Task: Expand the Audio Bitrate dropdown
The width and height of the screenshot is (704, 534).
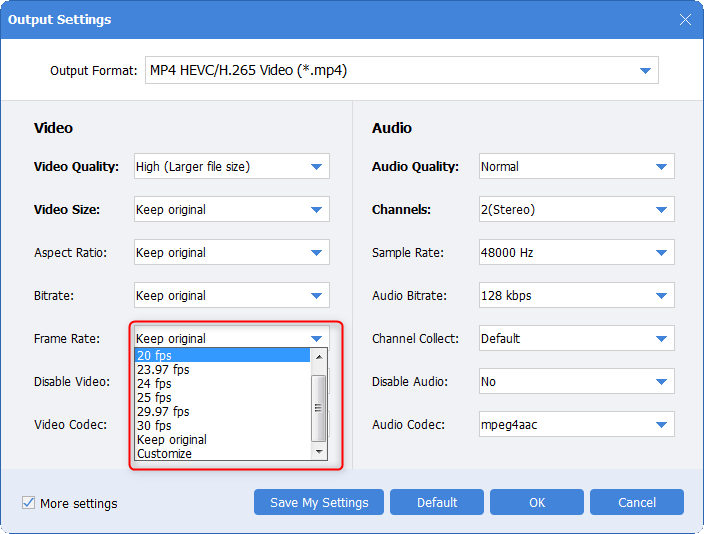Action: pyautogui.click(x=576, y=296)
